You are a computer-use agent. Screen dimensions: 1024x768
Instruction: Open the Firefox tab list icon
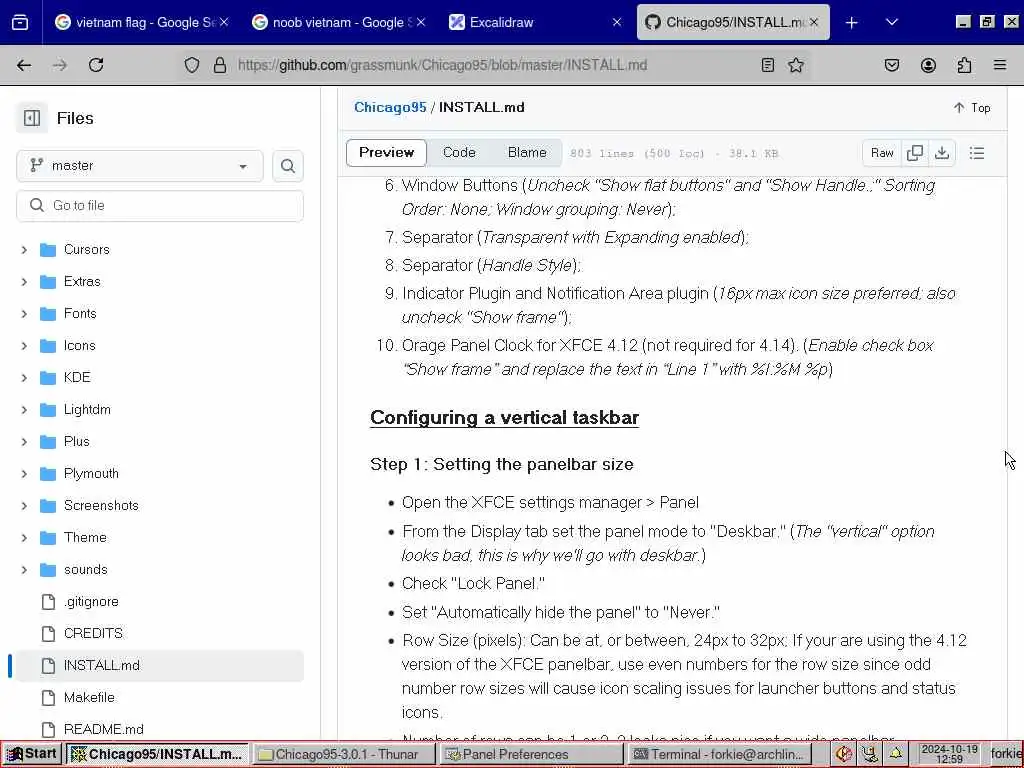tap(20, 22)
